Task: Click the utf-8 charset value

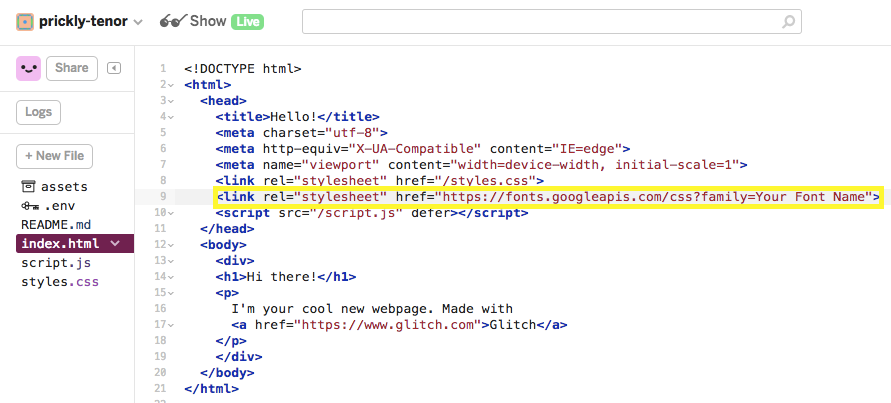Action: pyautogui.click(x=352, y=133)
